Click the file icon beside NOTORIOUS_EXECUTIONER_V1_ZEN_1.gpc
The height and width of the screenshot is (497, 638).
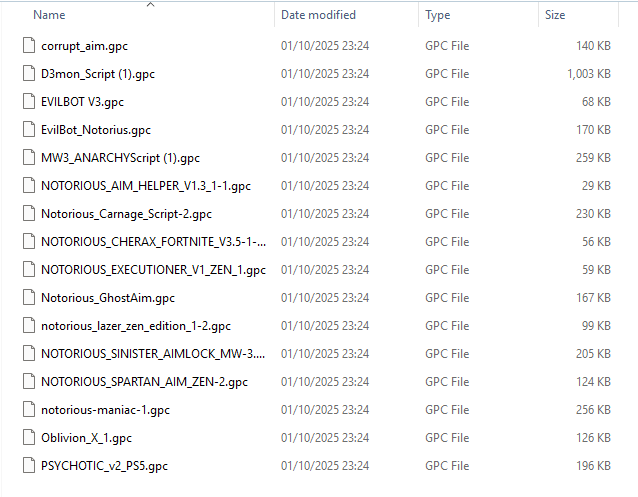(x=29, y=269)
